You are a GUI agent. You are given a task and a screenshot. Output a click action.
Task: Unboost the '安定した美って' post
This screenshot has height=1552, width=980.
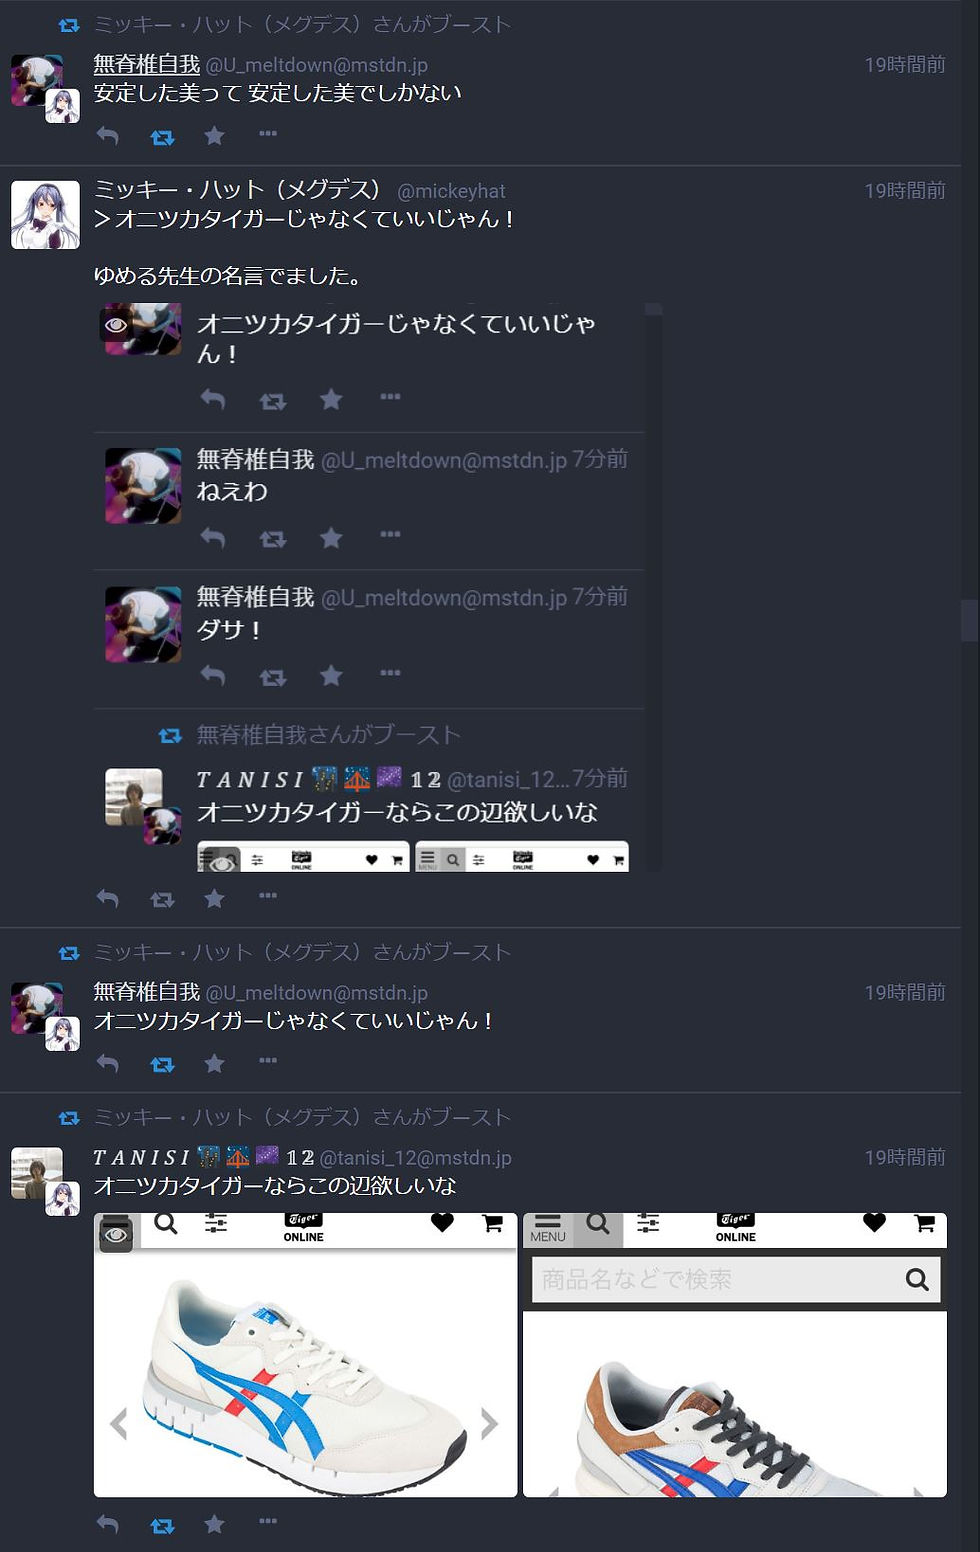click(x=162, y=137)
